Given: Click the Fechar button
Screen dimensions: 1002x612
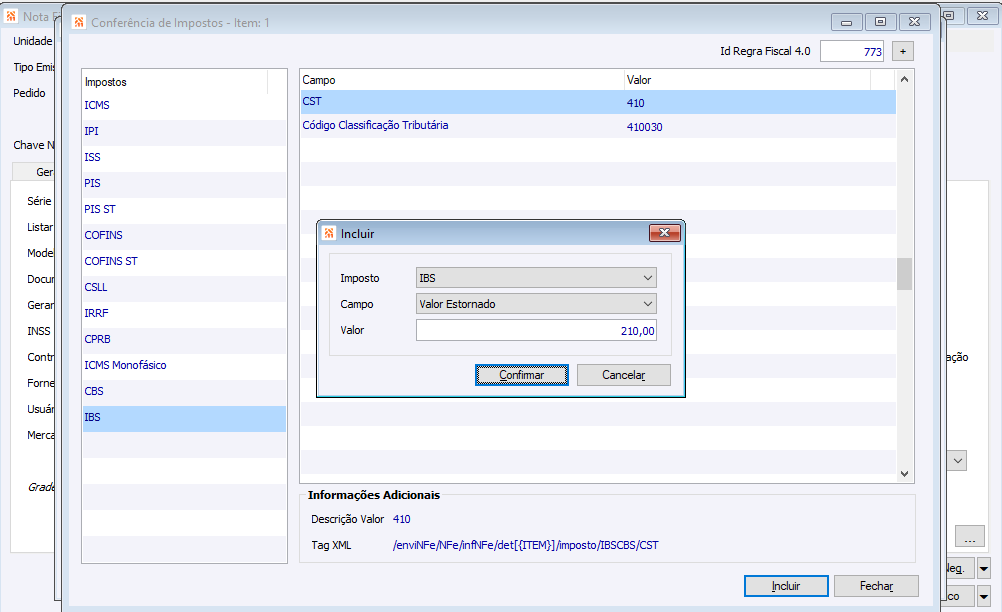Looking at the screenshot, I should point(876,586).
